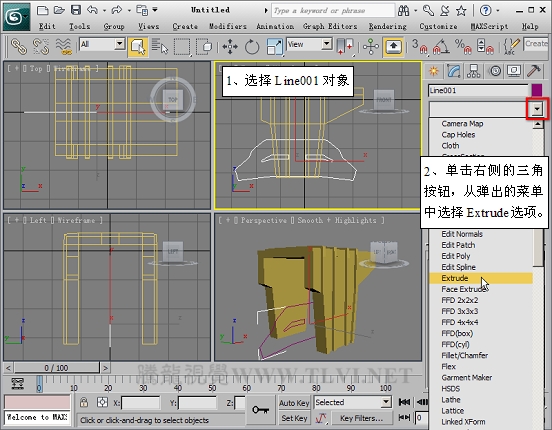Click the time slider 0 / 100
This screenshot has height=430, width=552.
pos(56,368)
